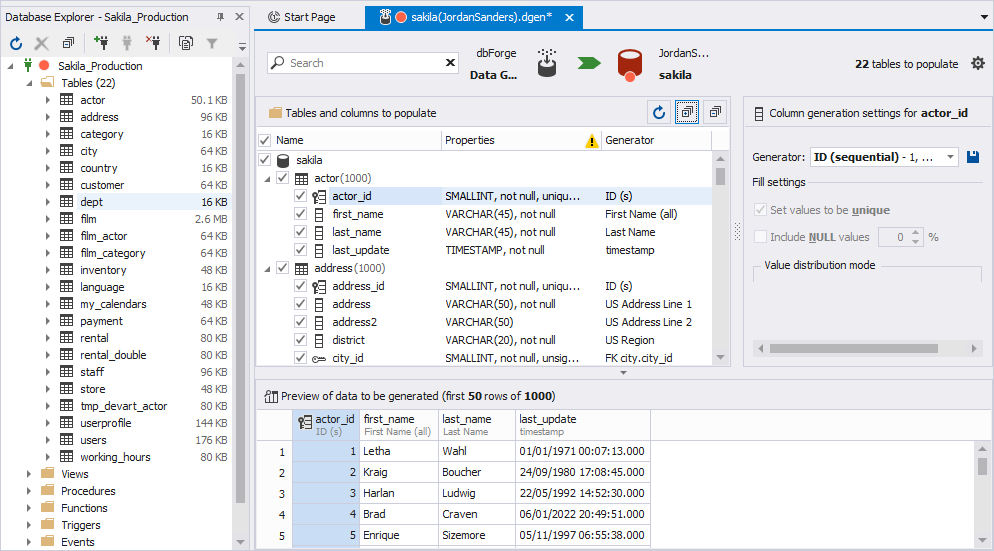The image size is (994, 551).
Task: Collapse the Tables (22) folder
Action: pos(29,83)
